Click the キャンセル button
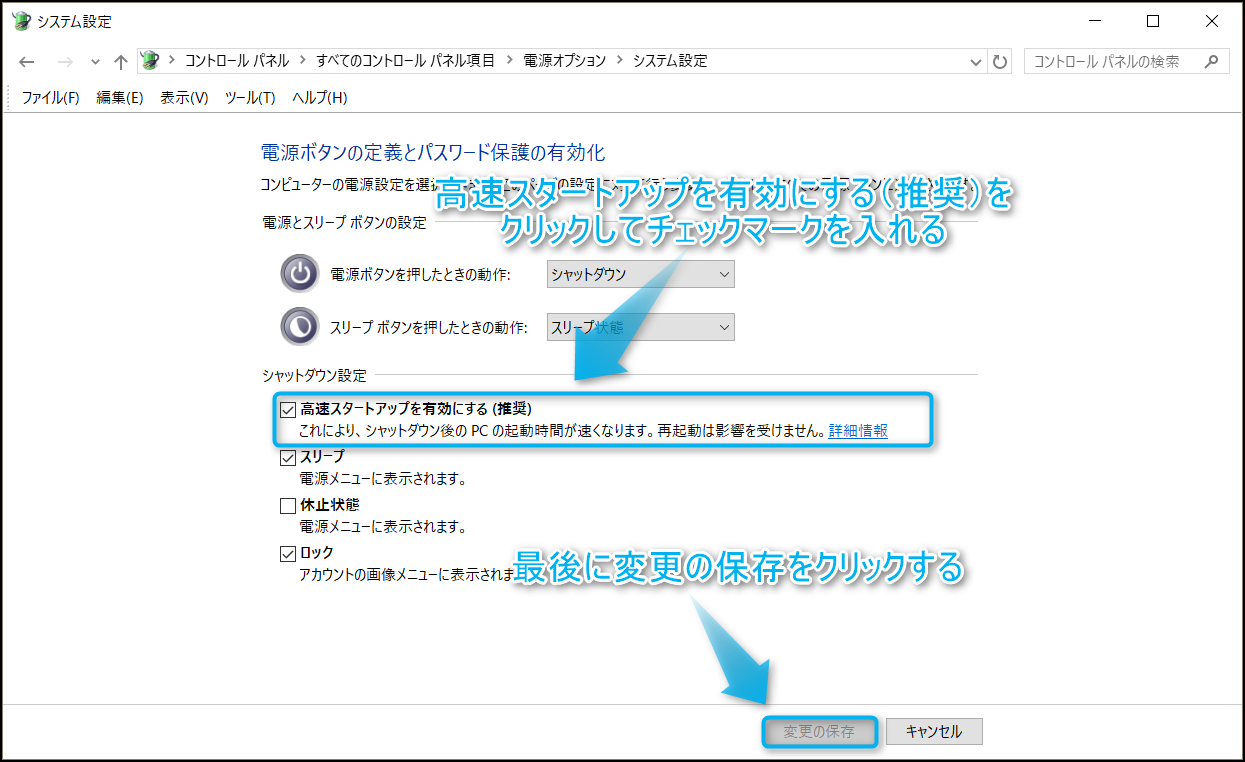The height and width of the screenshot is (762, 1245). [934, 732]
